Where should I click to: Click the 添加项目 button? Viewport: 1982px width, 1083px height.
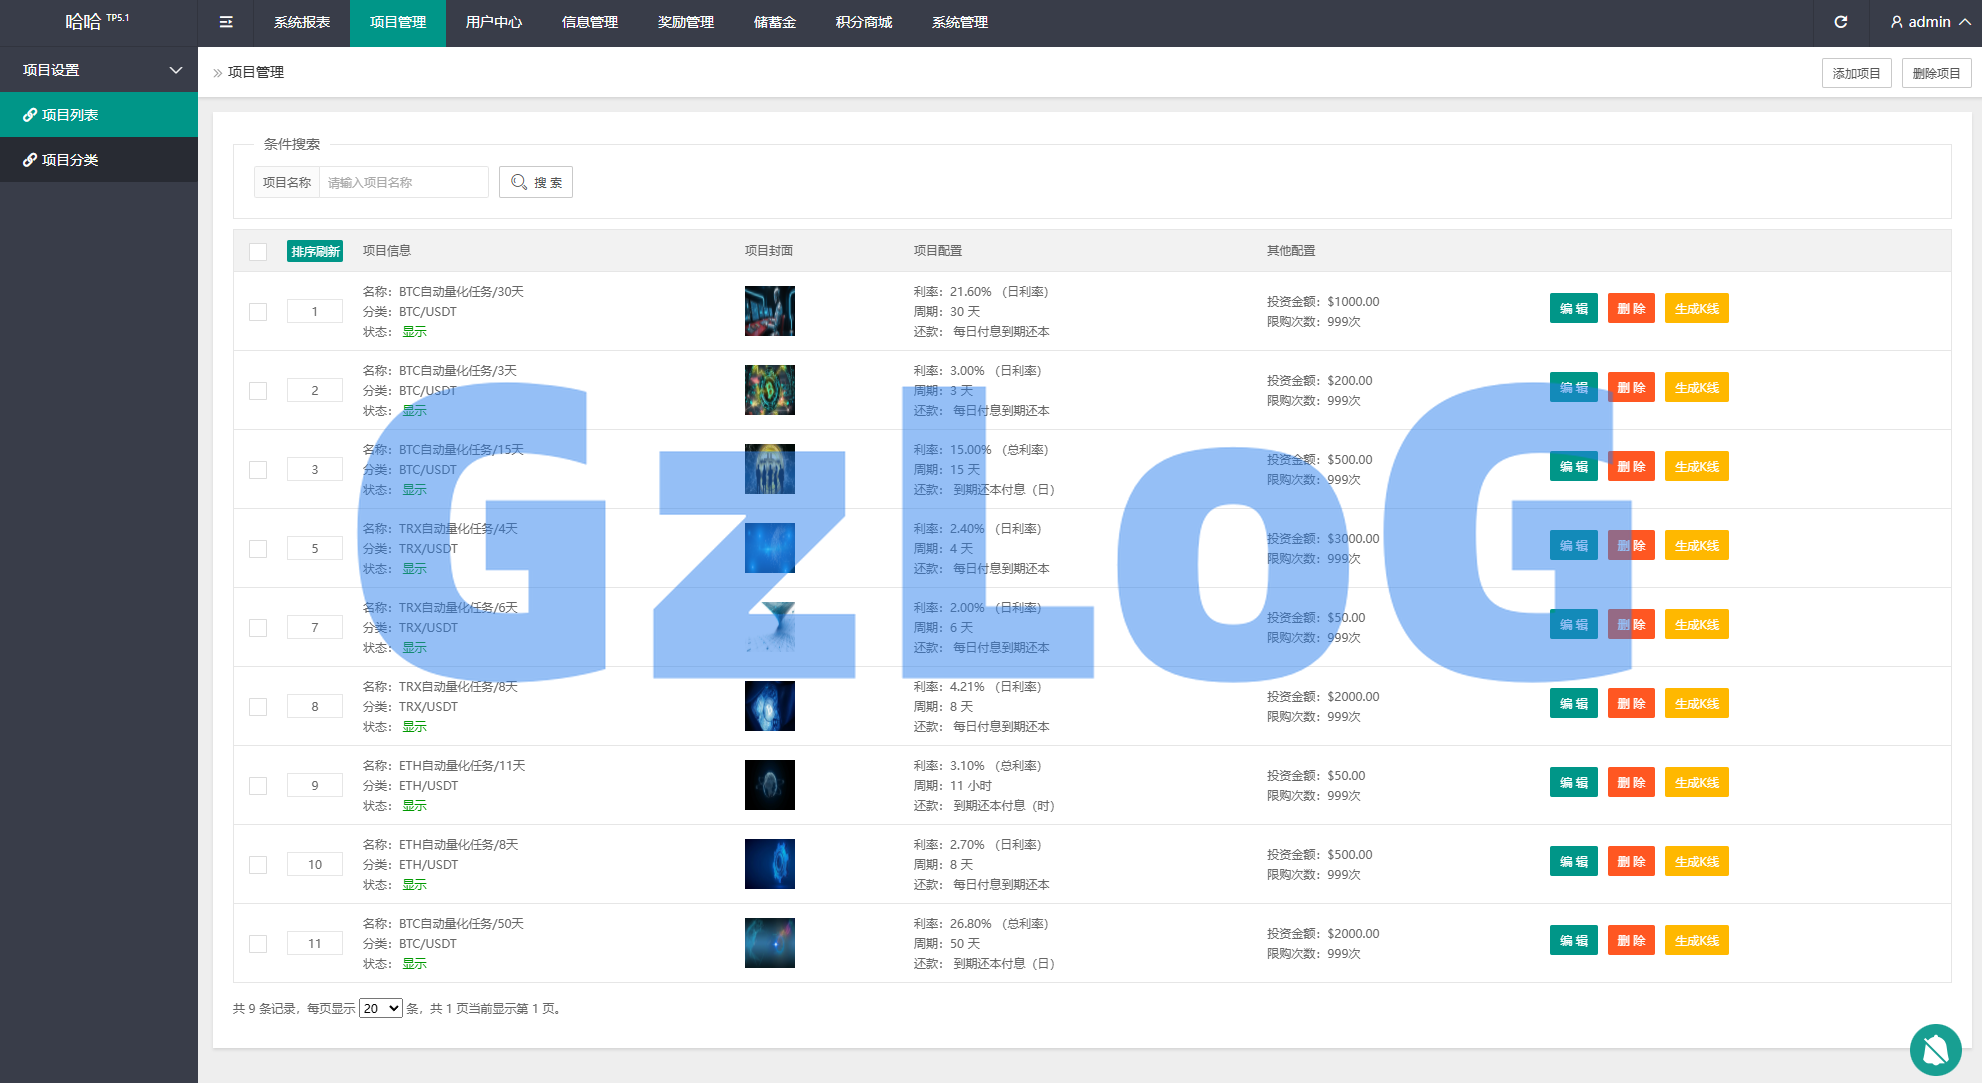pos(1856,73)
